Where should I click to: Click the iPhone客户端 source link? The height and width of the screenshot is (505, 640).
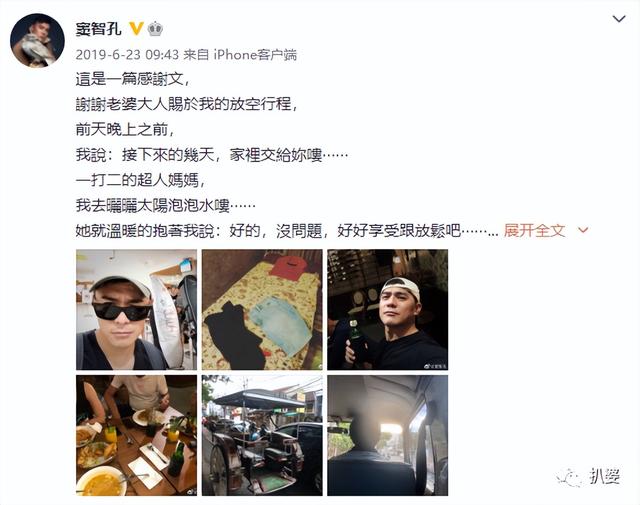255,55
